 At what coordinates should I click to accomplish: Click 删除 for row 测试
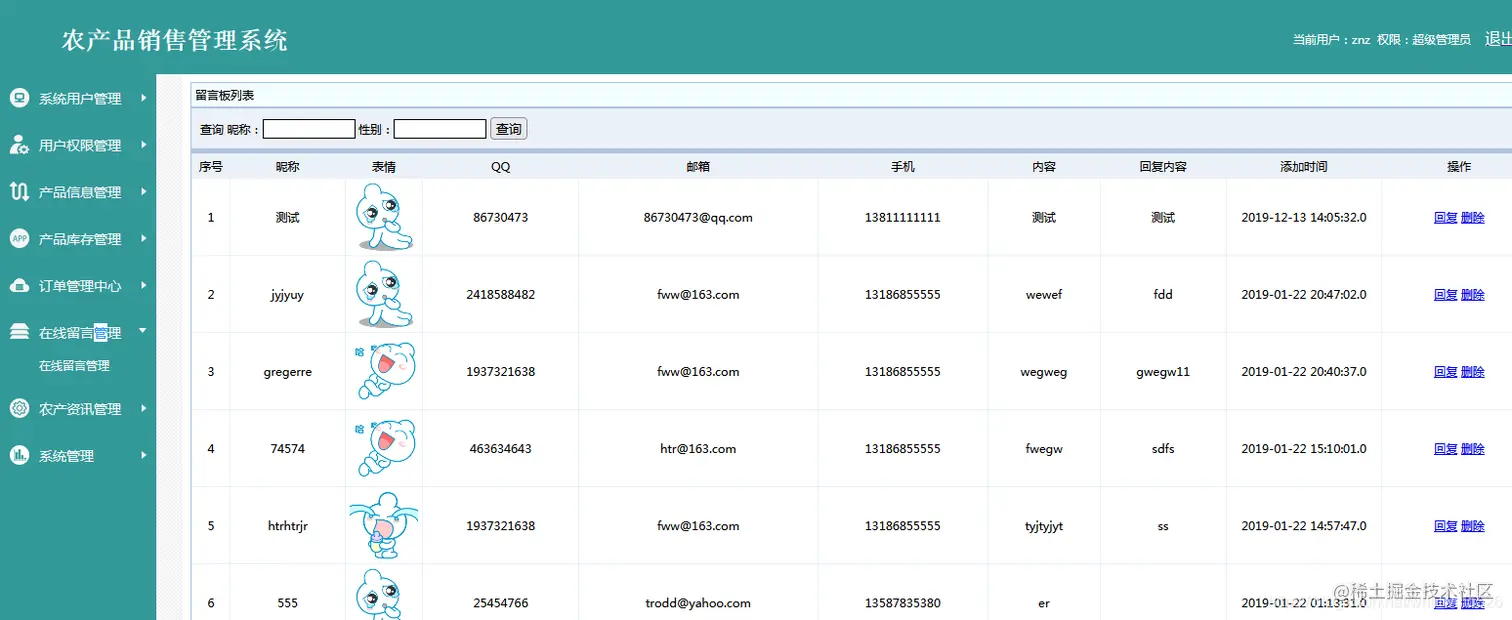[x=1473, y=218]
